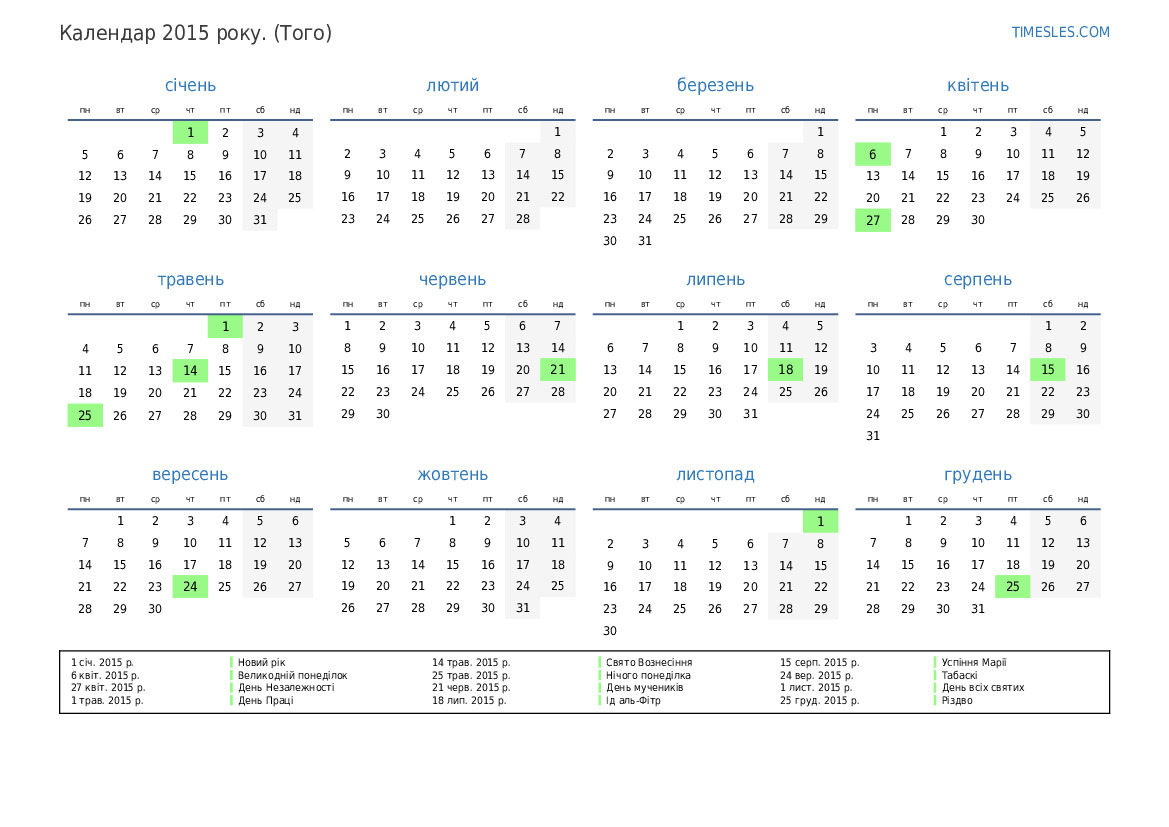Click highlighted December 25 holiday cell
Viewport: 1169px width, 827px height.
(1012, 587)
